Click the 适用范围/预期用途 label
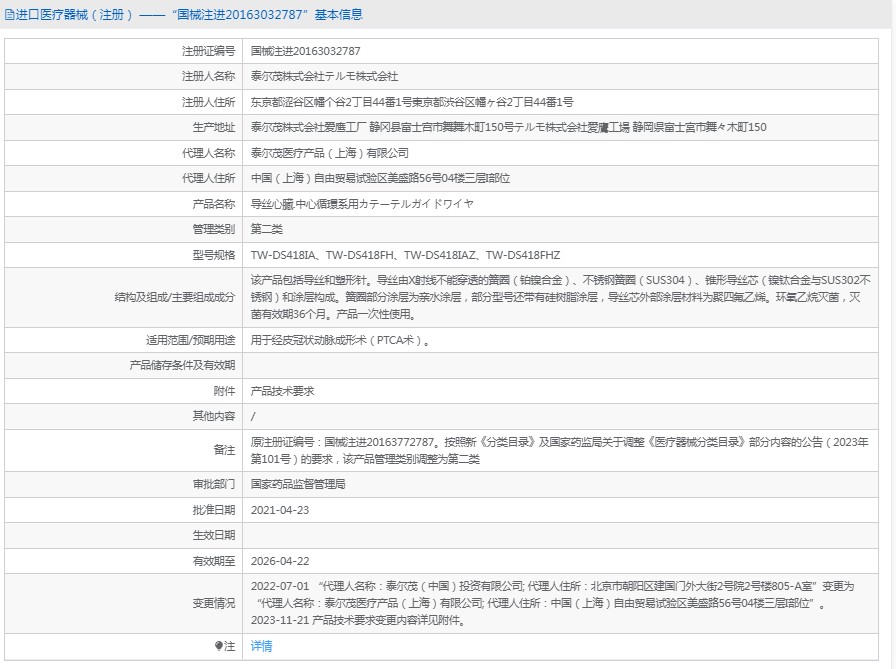The width and height of the screenshot is (896, 669). [190, 340]
